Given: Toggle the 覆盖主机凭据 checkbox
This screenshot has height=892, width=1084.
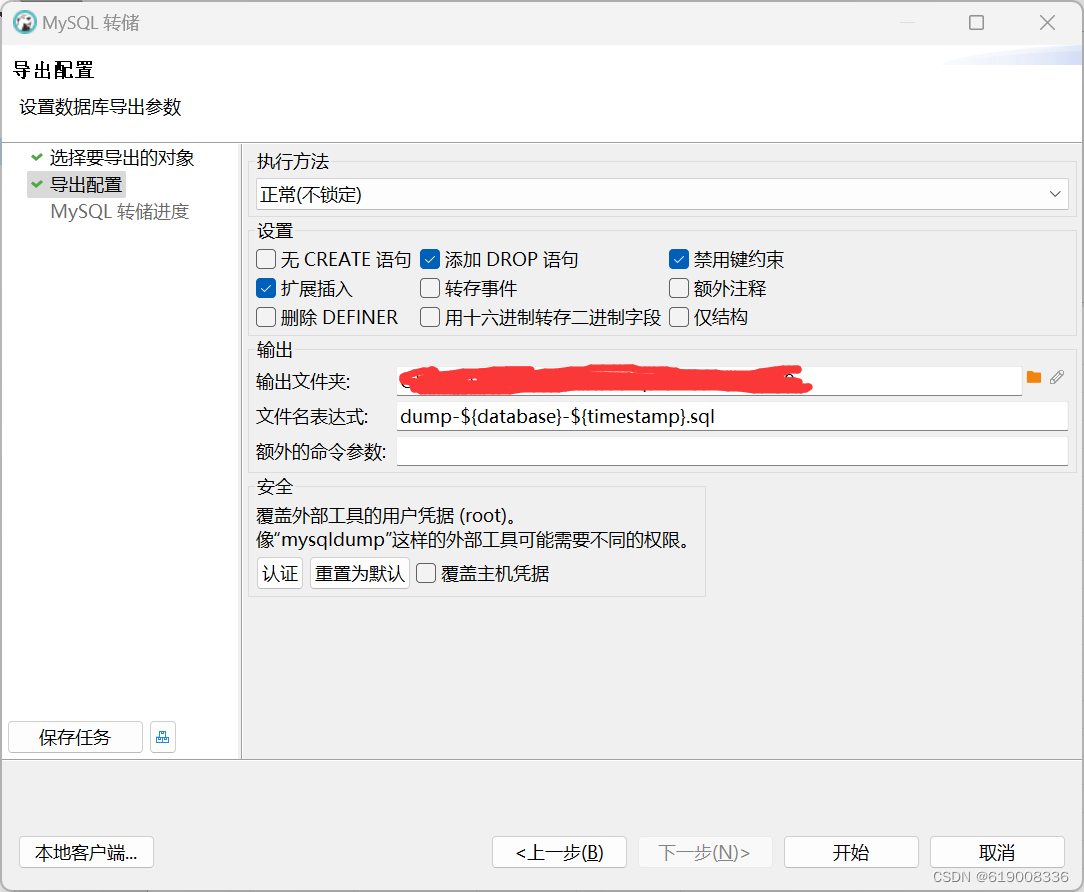Looking at the screenshot, I should point(426,573).
